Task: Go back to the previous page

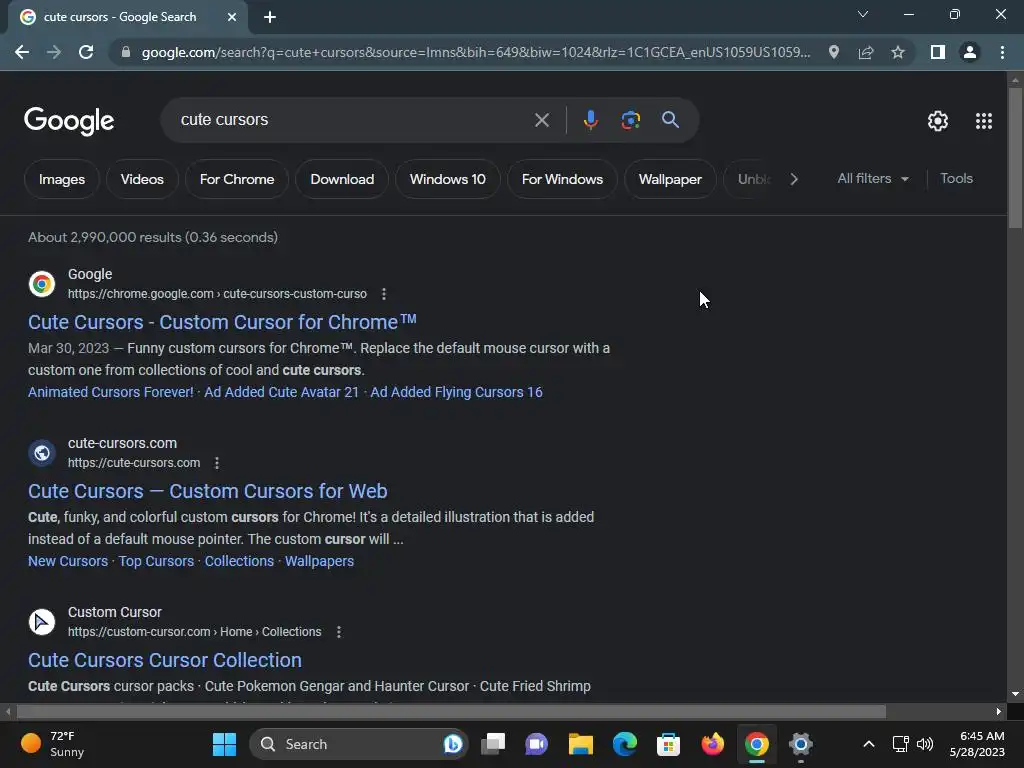Action: click(22, 52)
